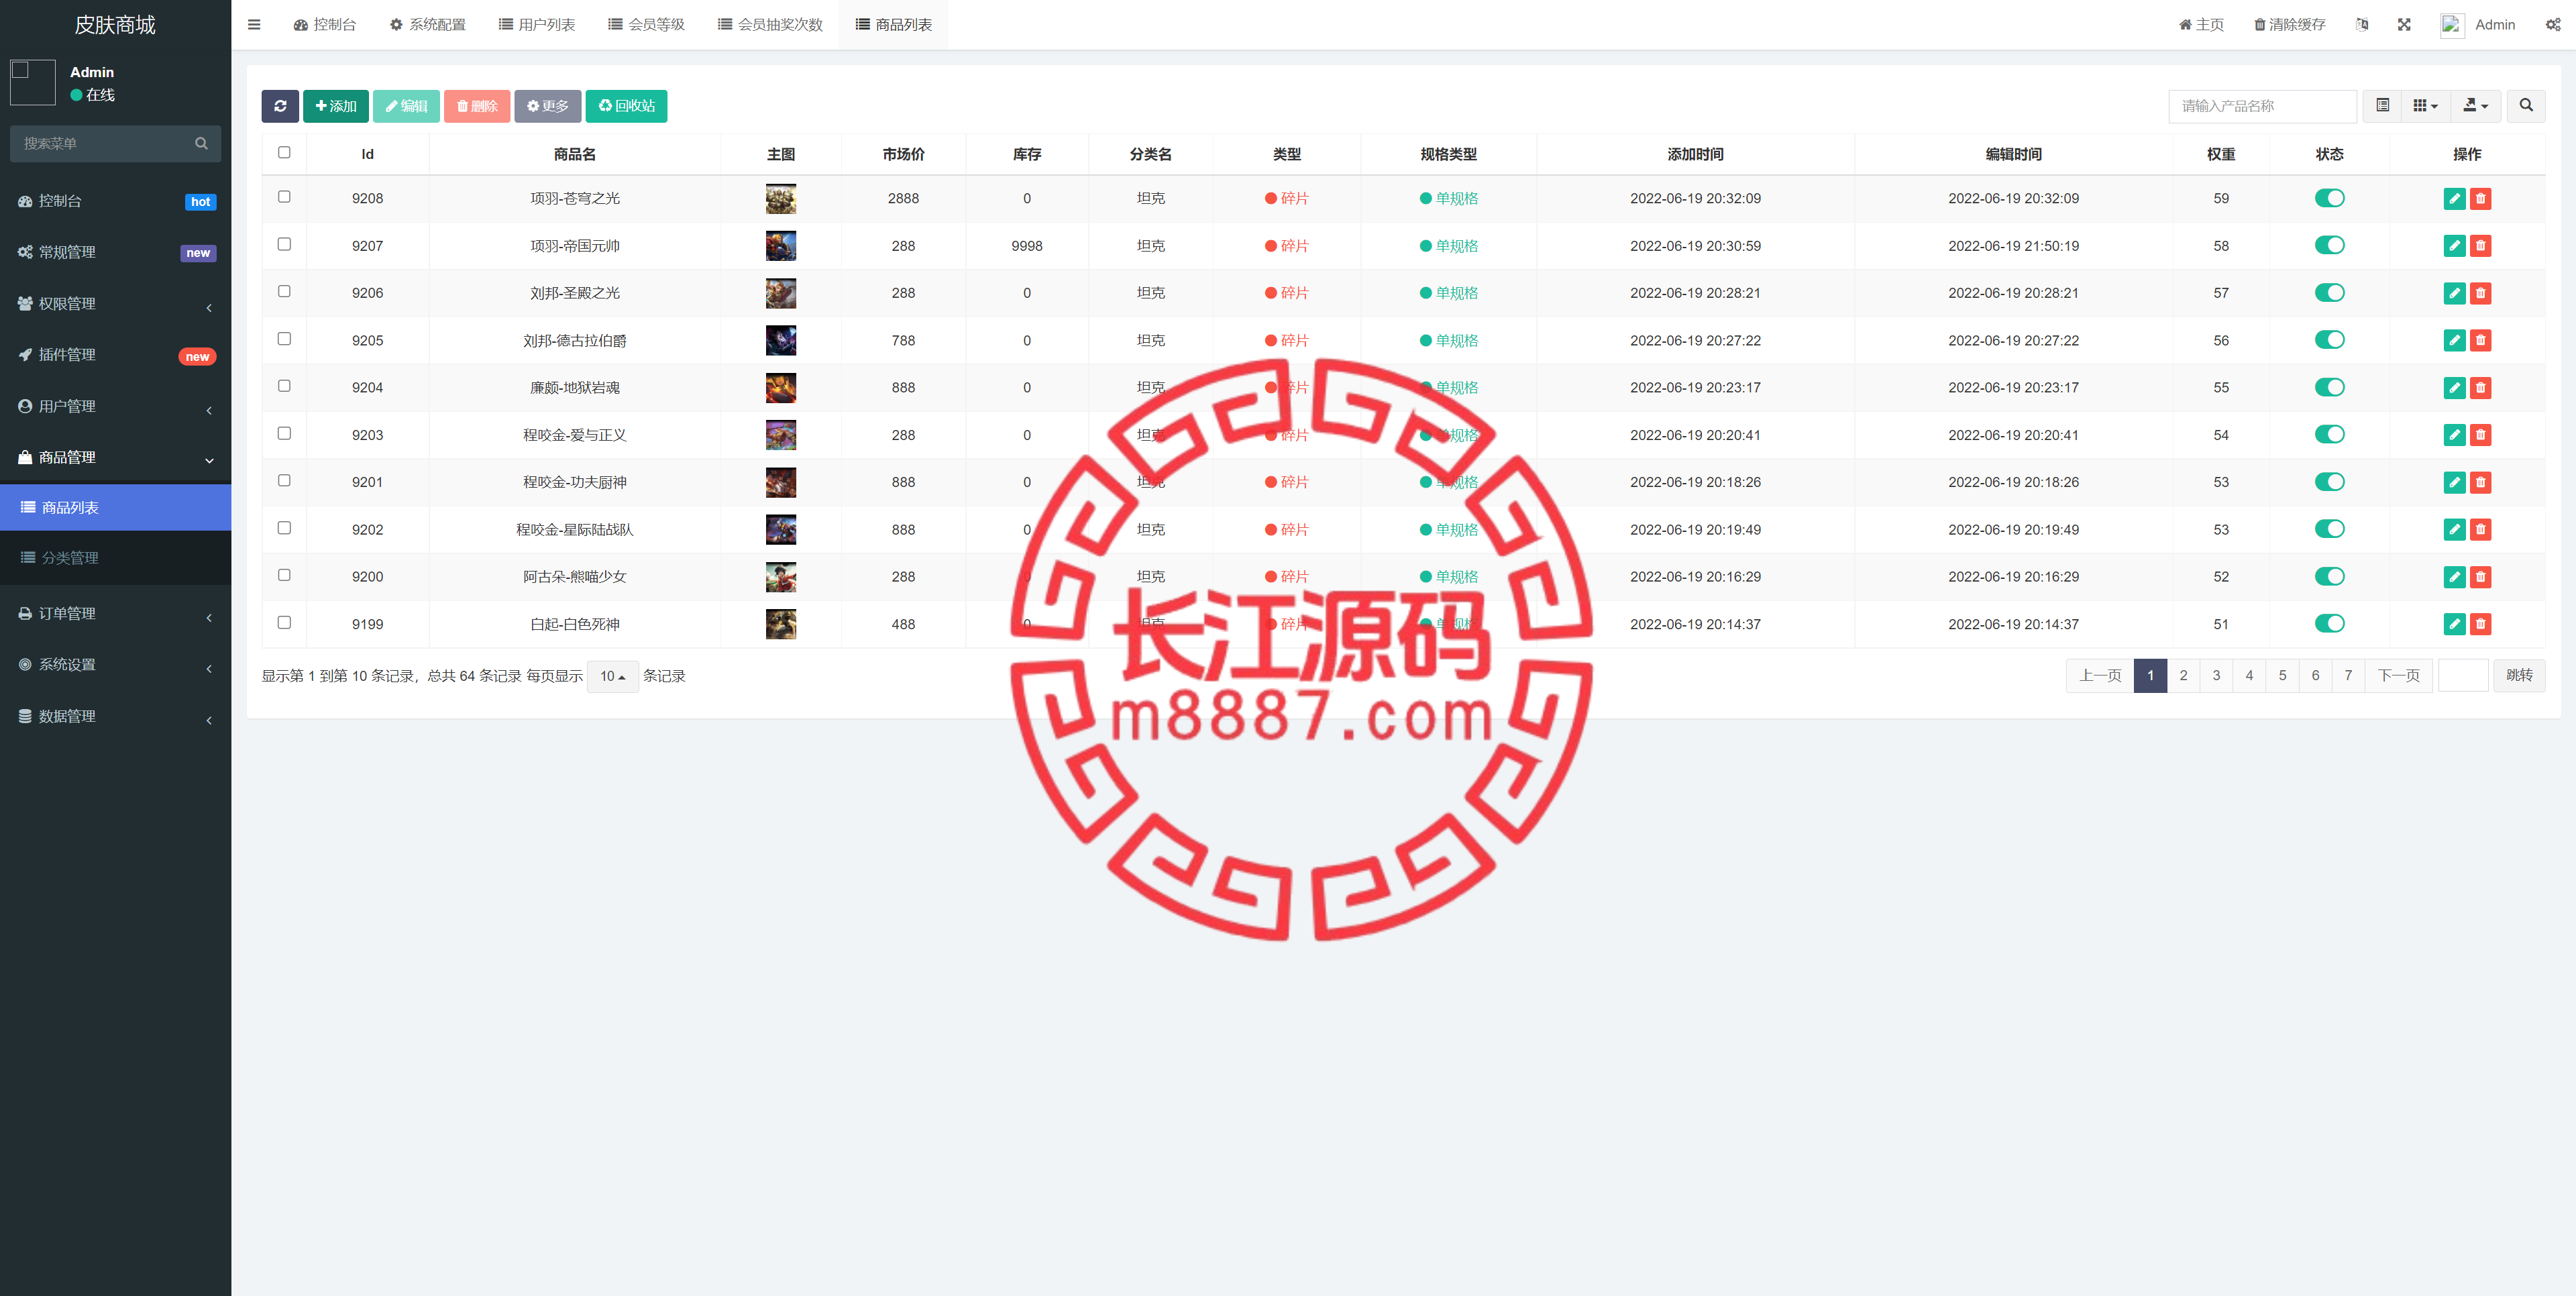Image resolution: width=2576 pixels, height=1296 pixels.
Task: Expand 权限管理 in the sidebar
Action: pyautogui.click(x=116, y=304)
